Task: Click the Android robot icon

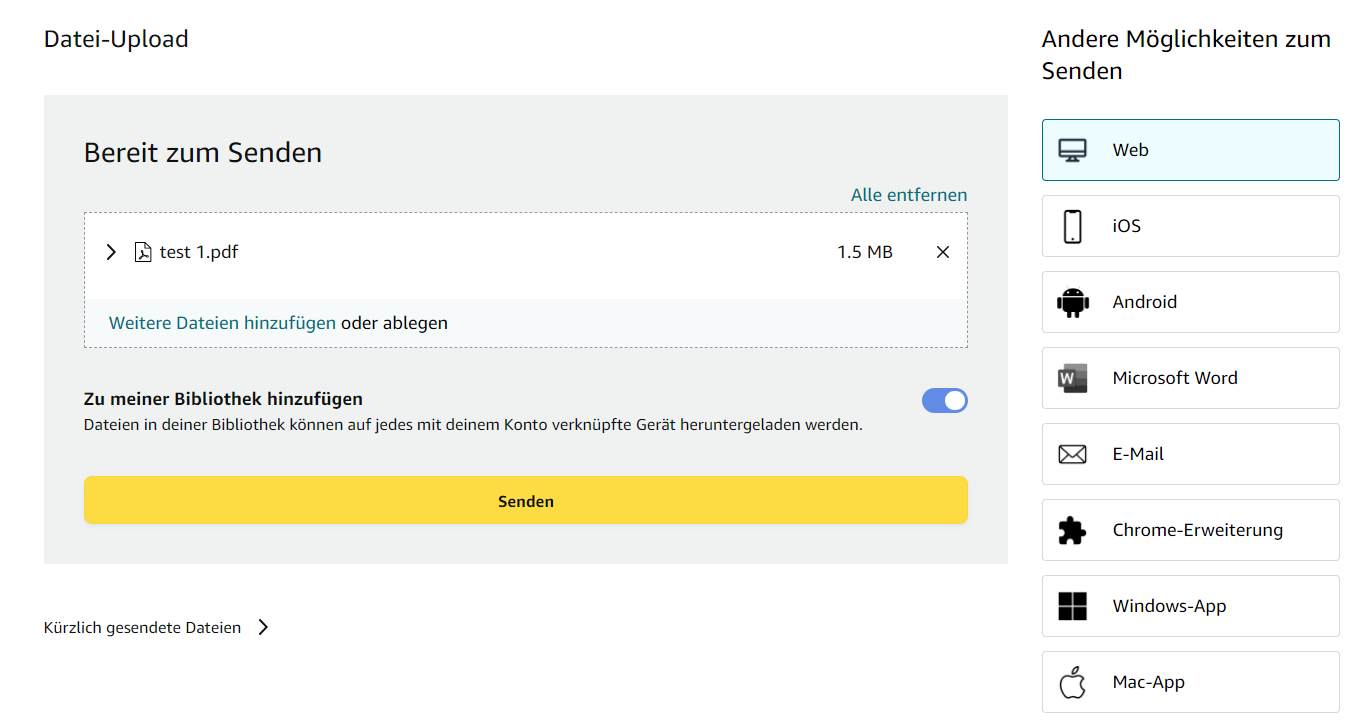Action: [1072, 302]
